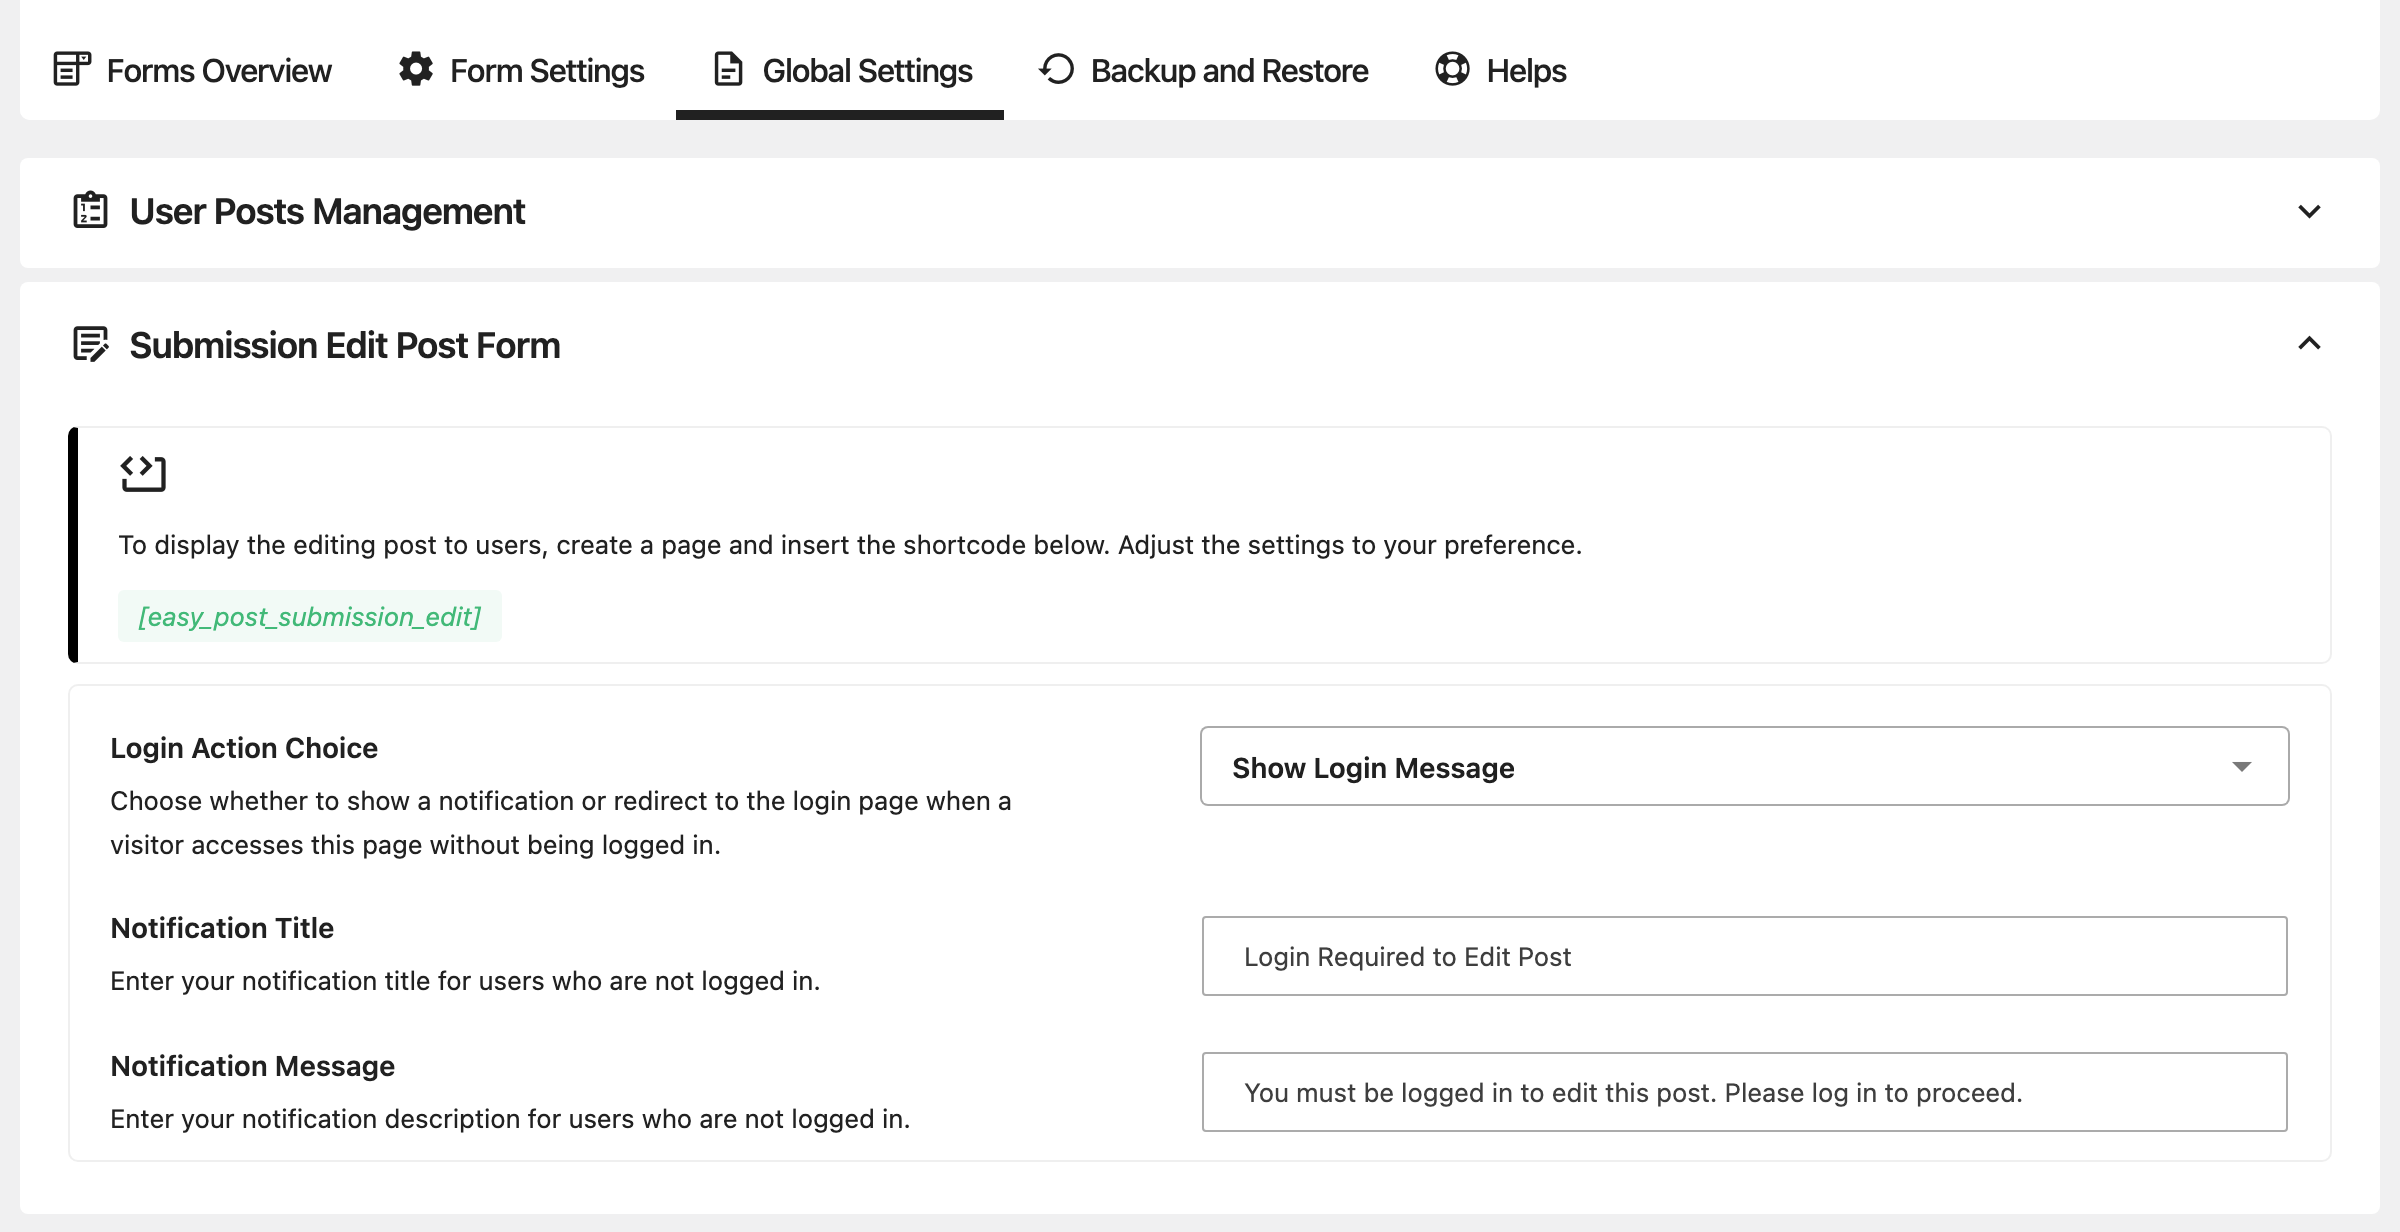2400x1232 pixels.
Task: Collapse the Submission Edit Post Form section chevron
Action: click(2309, 344)
